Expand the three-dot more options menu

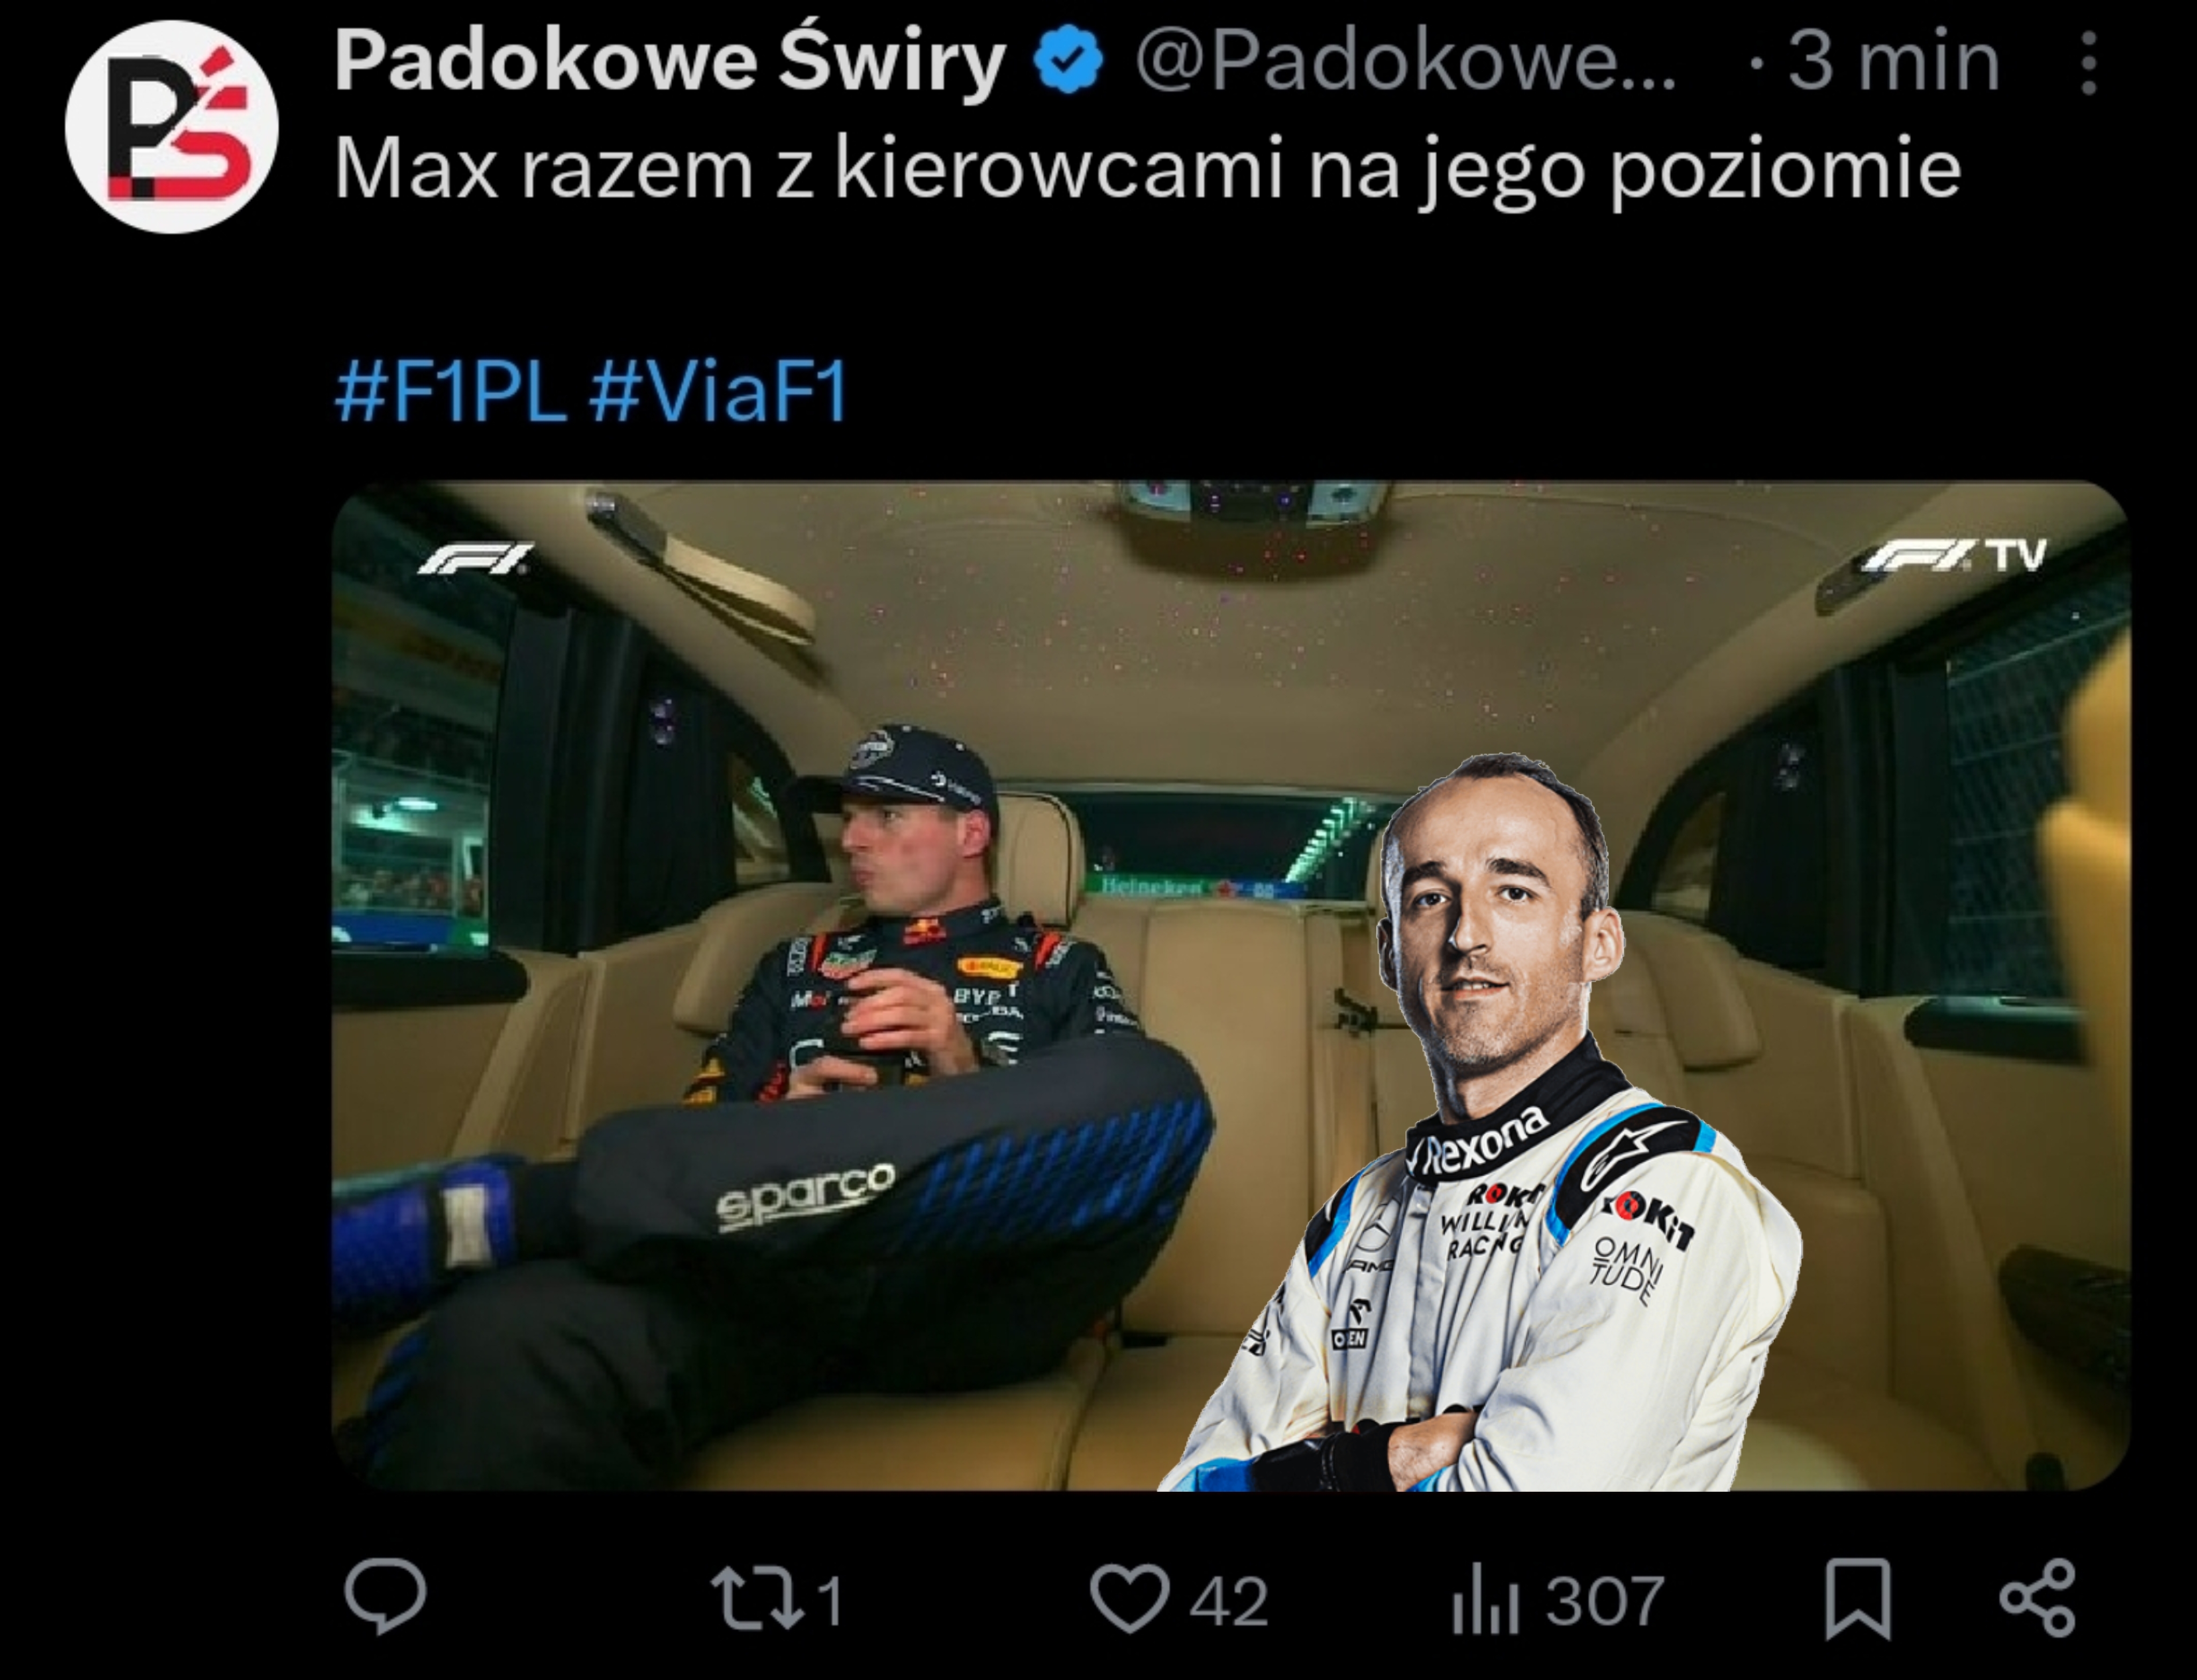tap(2088, 62)
